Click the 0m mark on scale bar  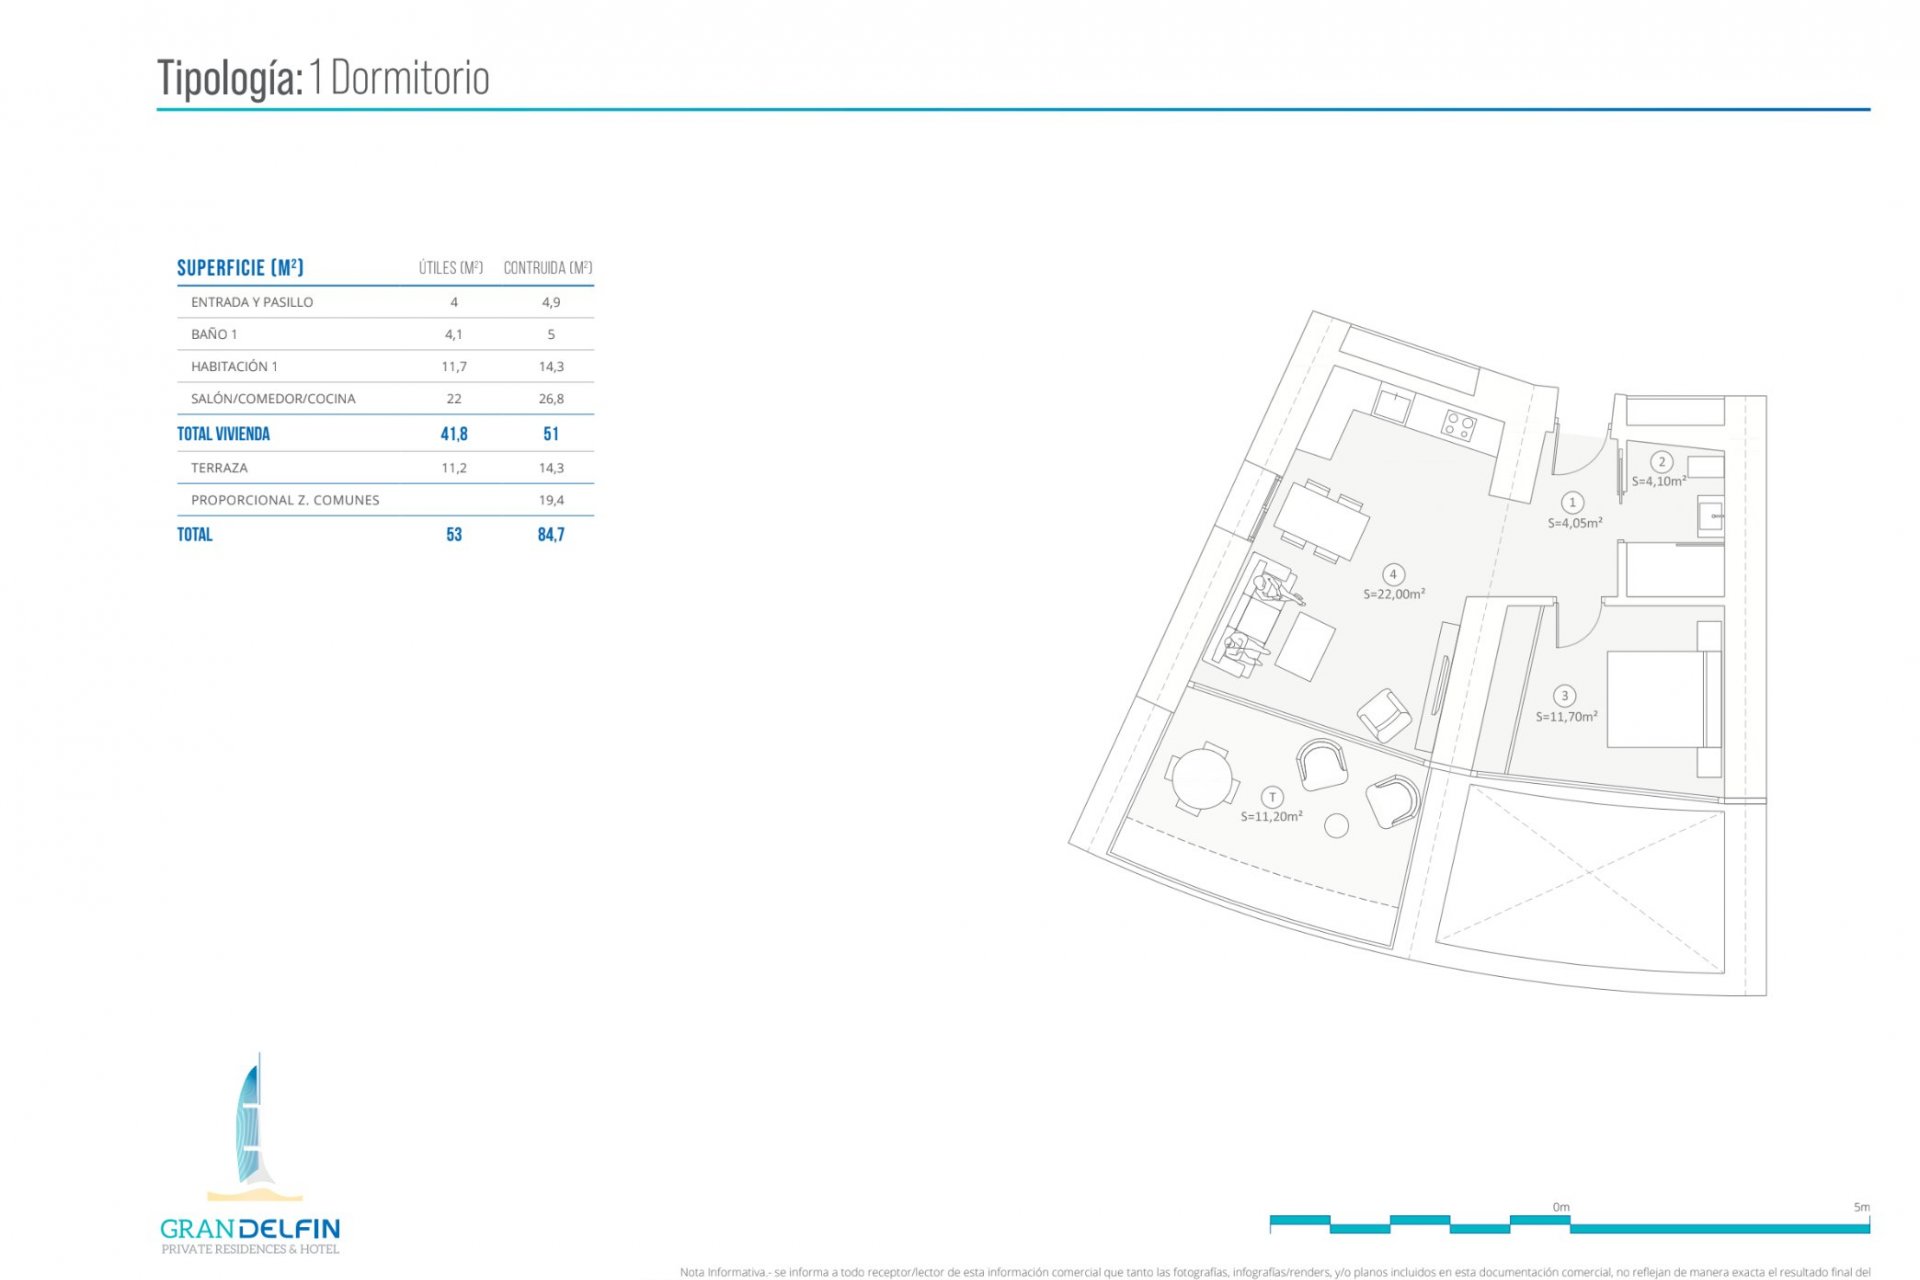point(1561,1208)
